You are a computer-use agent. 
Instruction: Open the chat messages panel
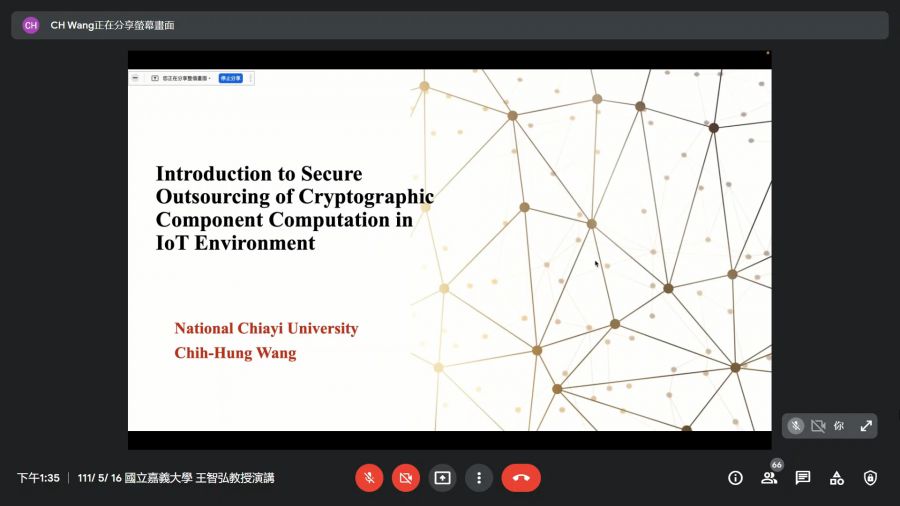[803, 478]
